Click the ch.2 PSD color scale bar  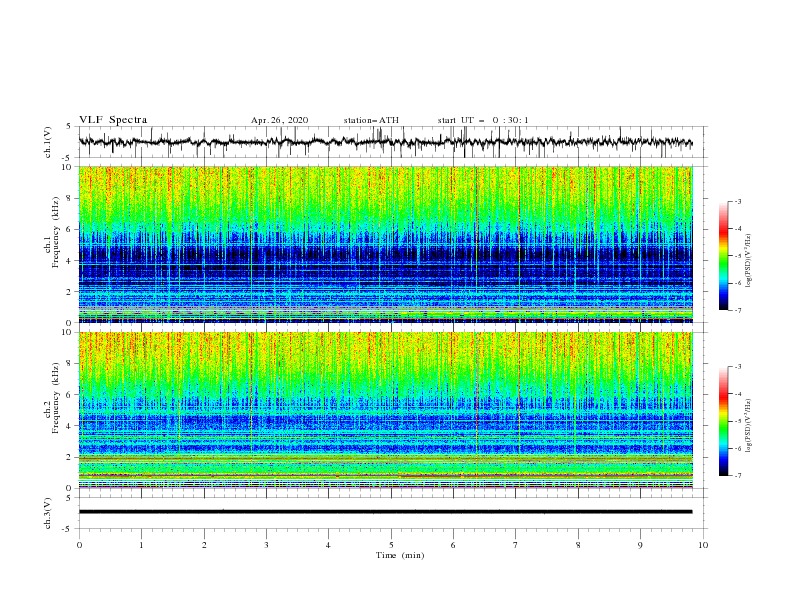[x=723, y=421]
